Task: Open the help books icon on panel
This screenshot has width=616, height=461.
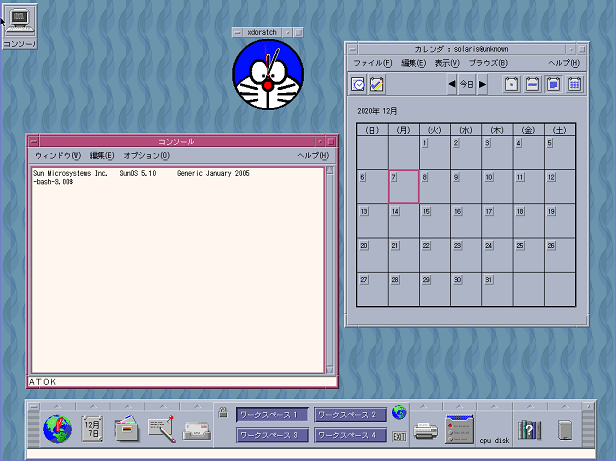Action: point(530,430)
